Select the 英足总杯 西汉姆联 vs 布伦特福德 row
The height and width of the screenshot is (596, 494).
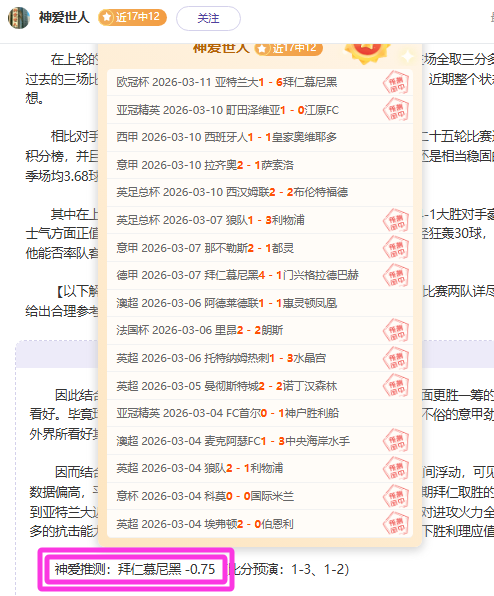click(x=260, y=192)
